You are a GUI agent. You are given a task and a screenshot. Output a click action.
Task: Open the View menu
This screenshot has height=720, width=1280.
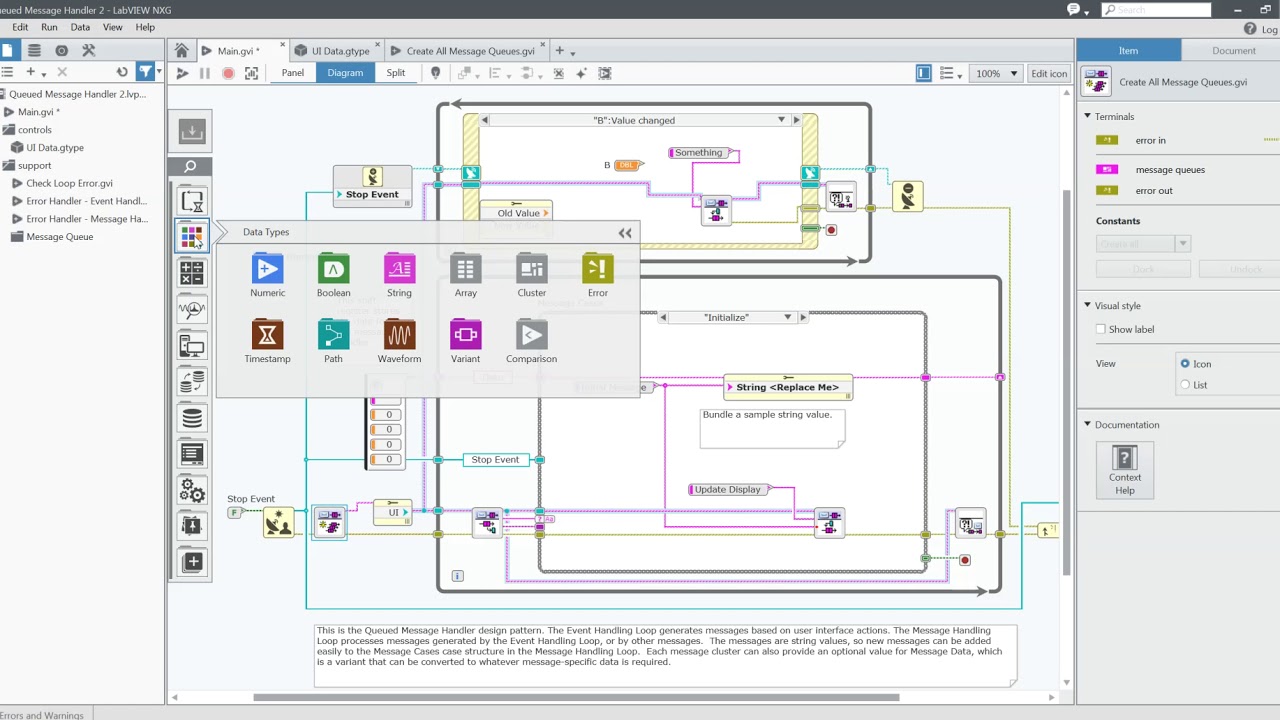pos(113,27)
